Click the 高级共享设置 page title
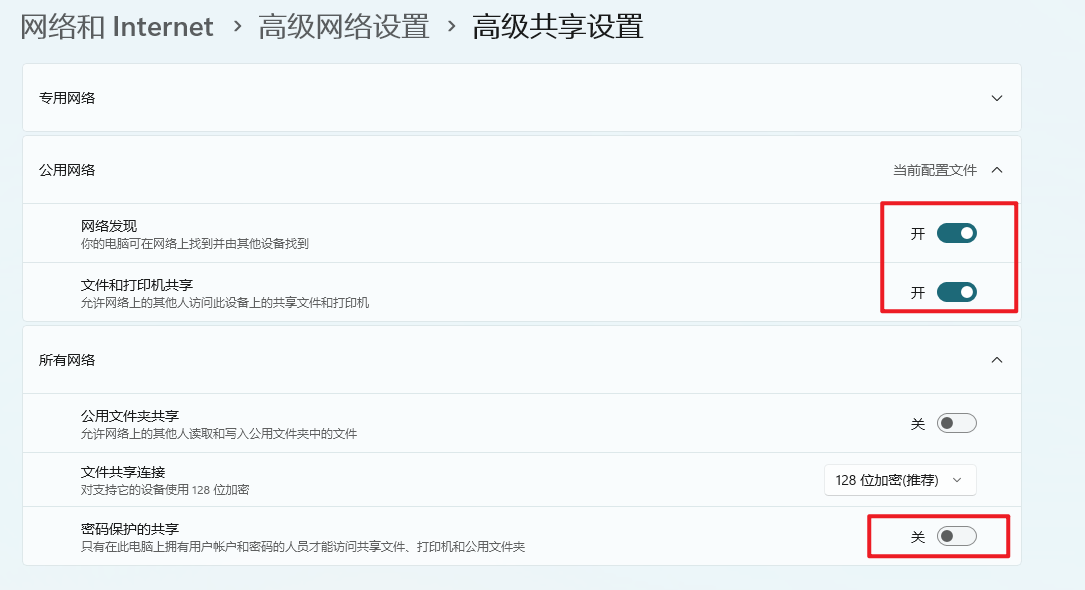 tap(557, 27)
